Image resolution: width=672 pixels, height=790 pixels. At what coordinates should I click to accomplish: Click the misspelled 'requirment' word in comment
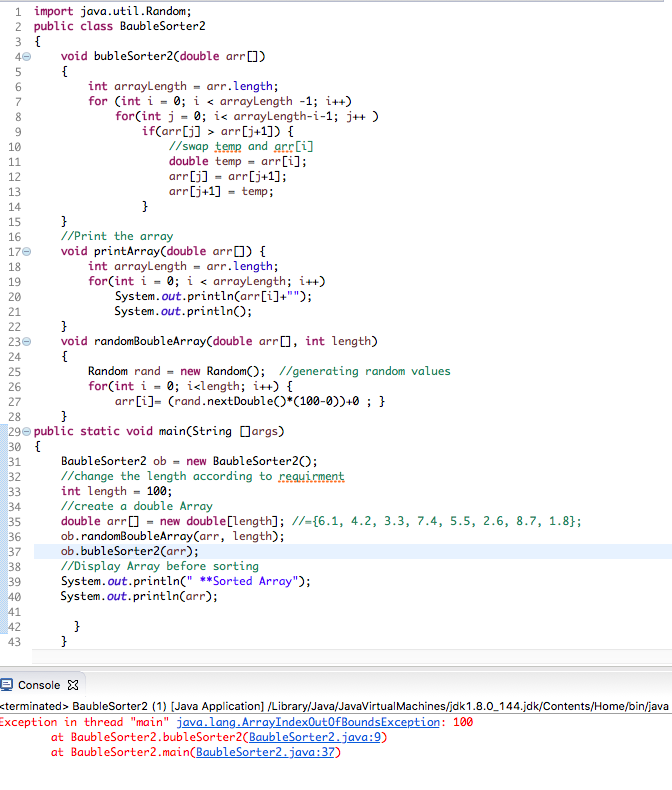pos(311,476)
